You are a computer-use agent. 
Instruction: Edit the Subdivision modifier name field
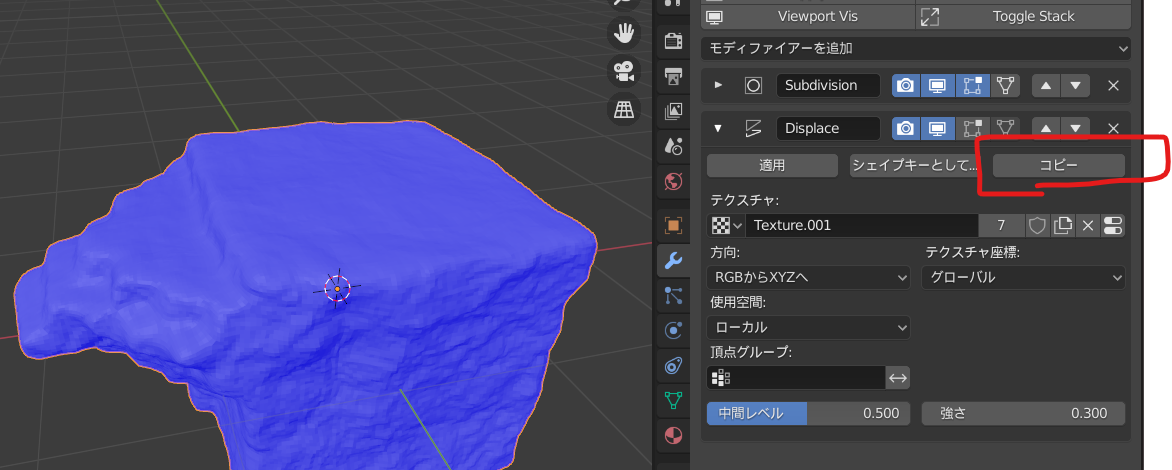coord(828,85)
